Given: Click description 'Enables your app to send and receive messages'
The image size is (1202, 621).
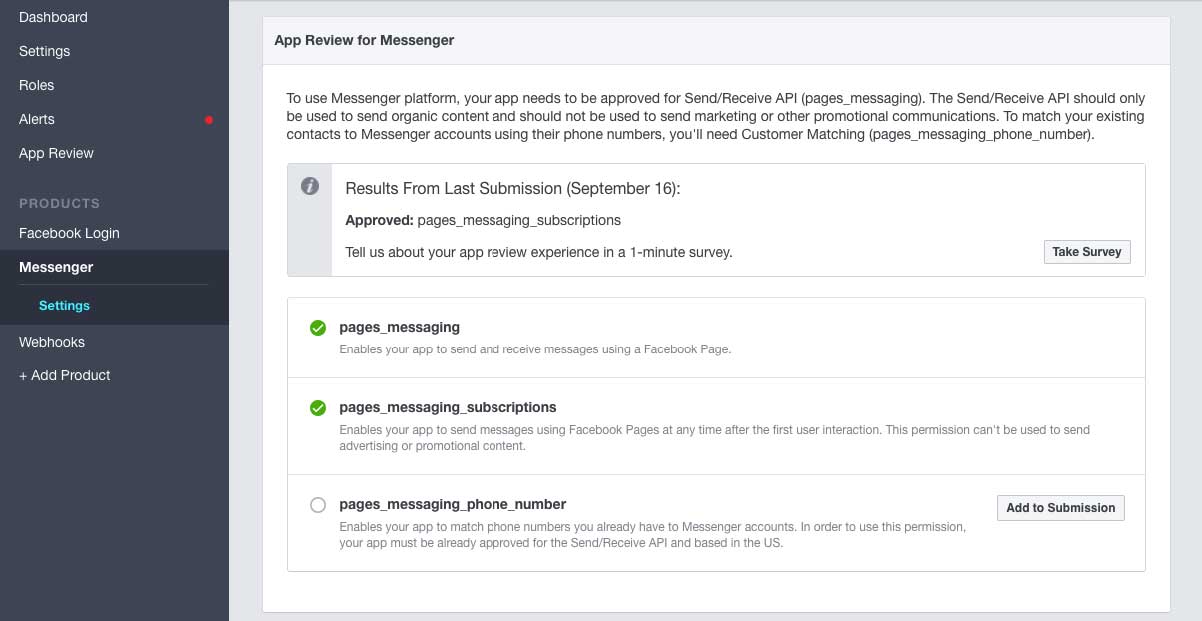Looking at the screenshot, I should pyautogui.click(x=535, y=350).
